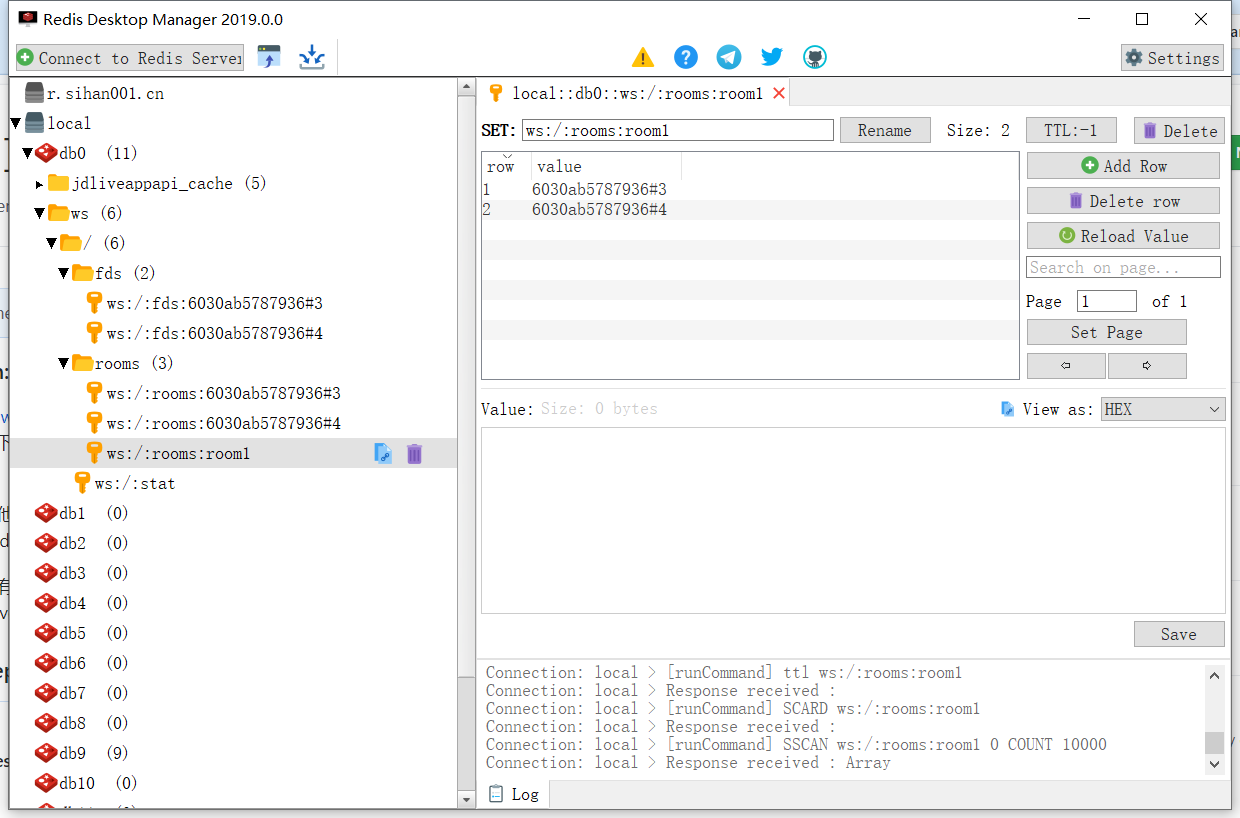Click the Search on page field
The image size is (1240, 818).
1123,267
